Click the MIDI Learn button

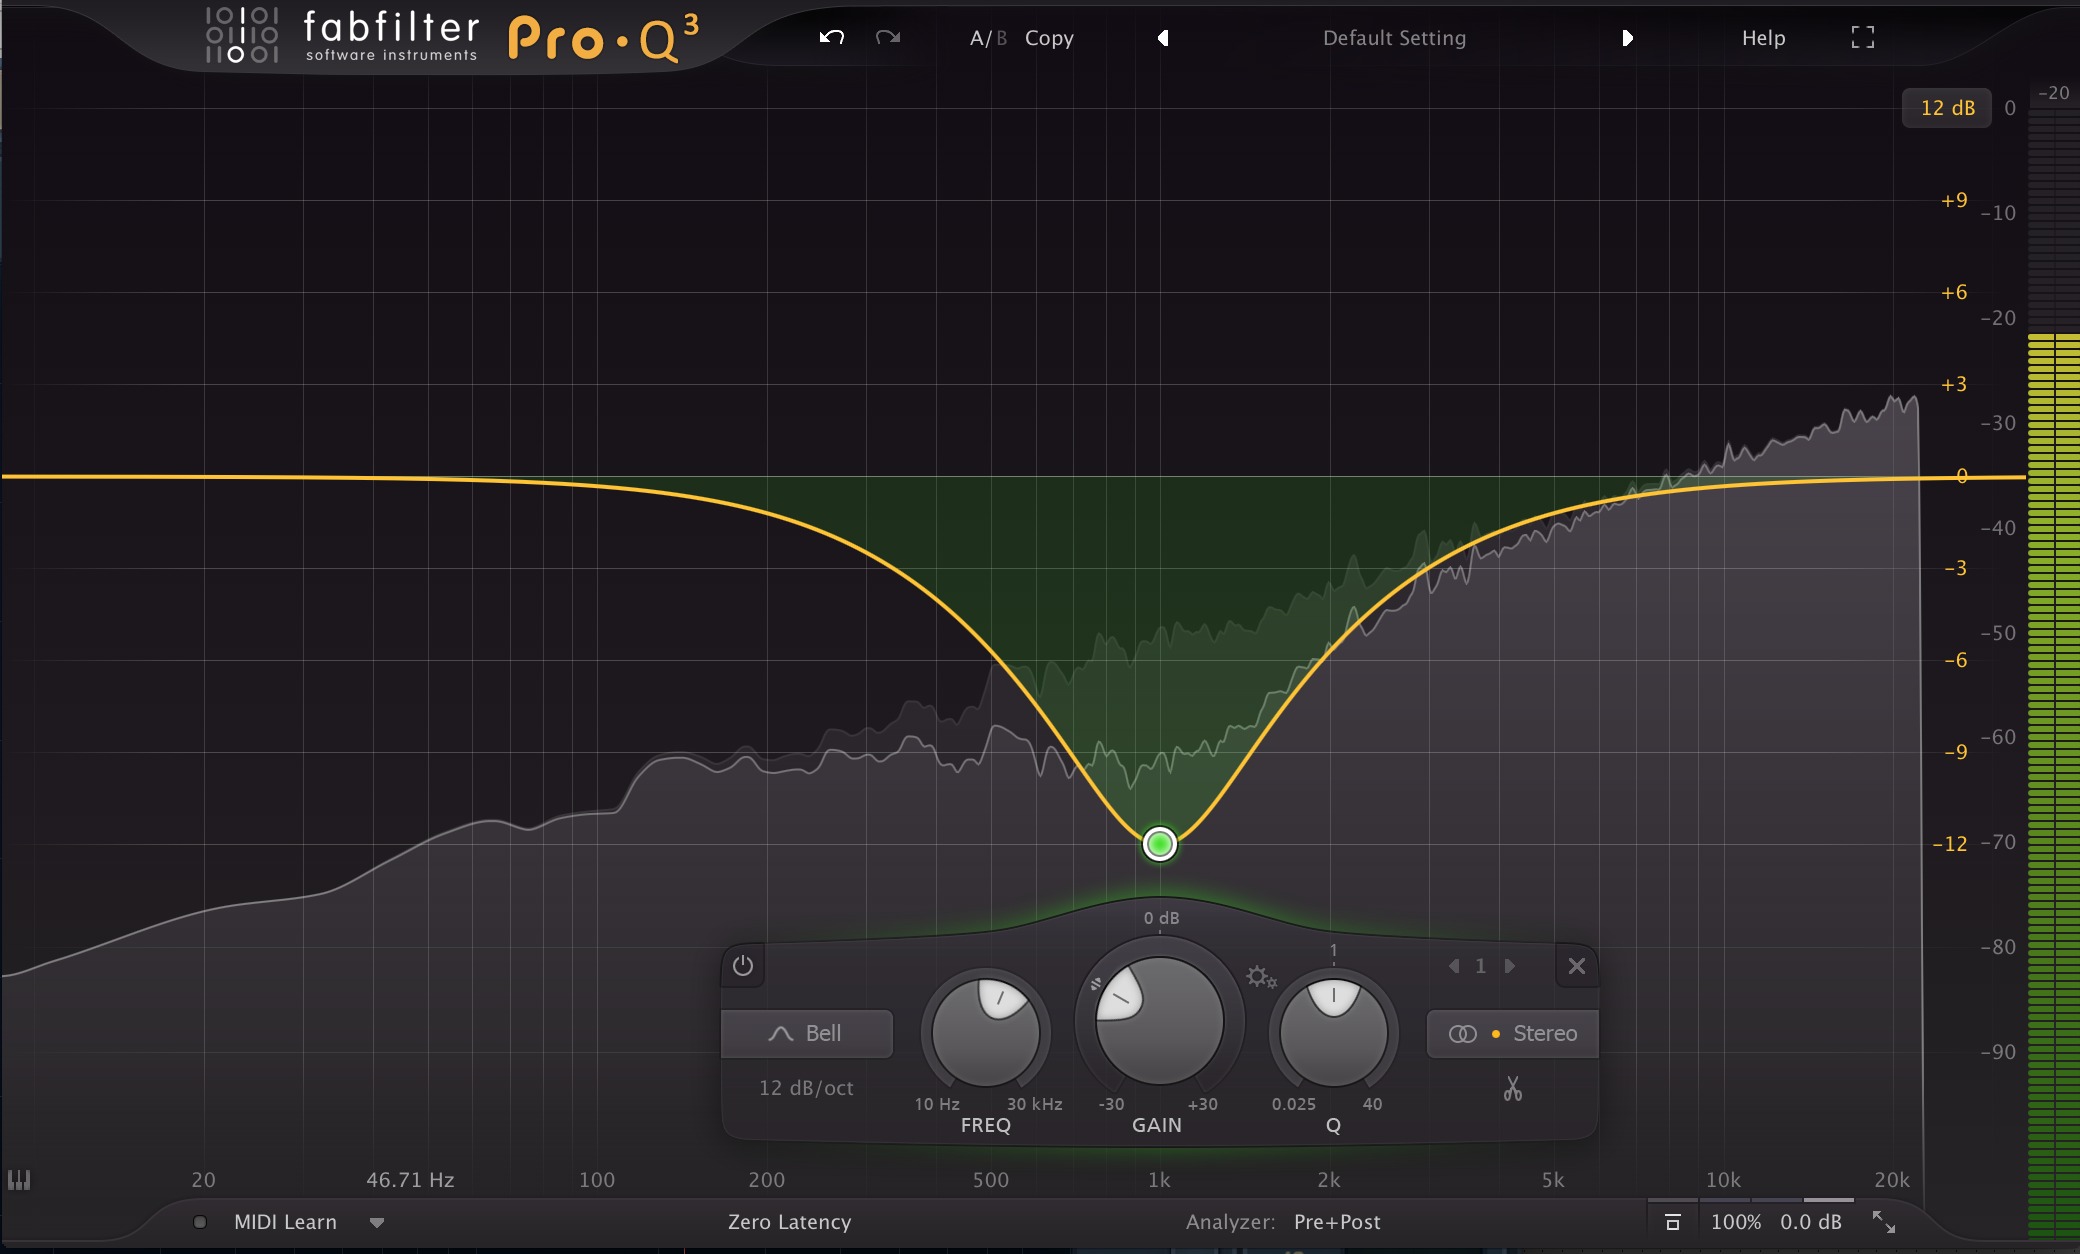click(x=285, y=1222)
